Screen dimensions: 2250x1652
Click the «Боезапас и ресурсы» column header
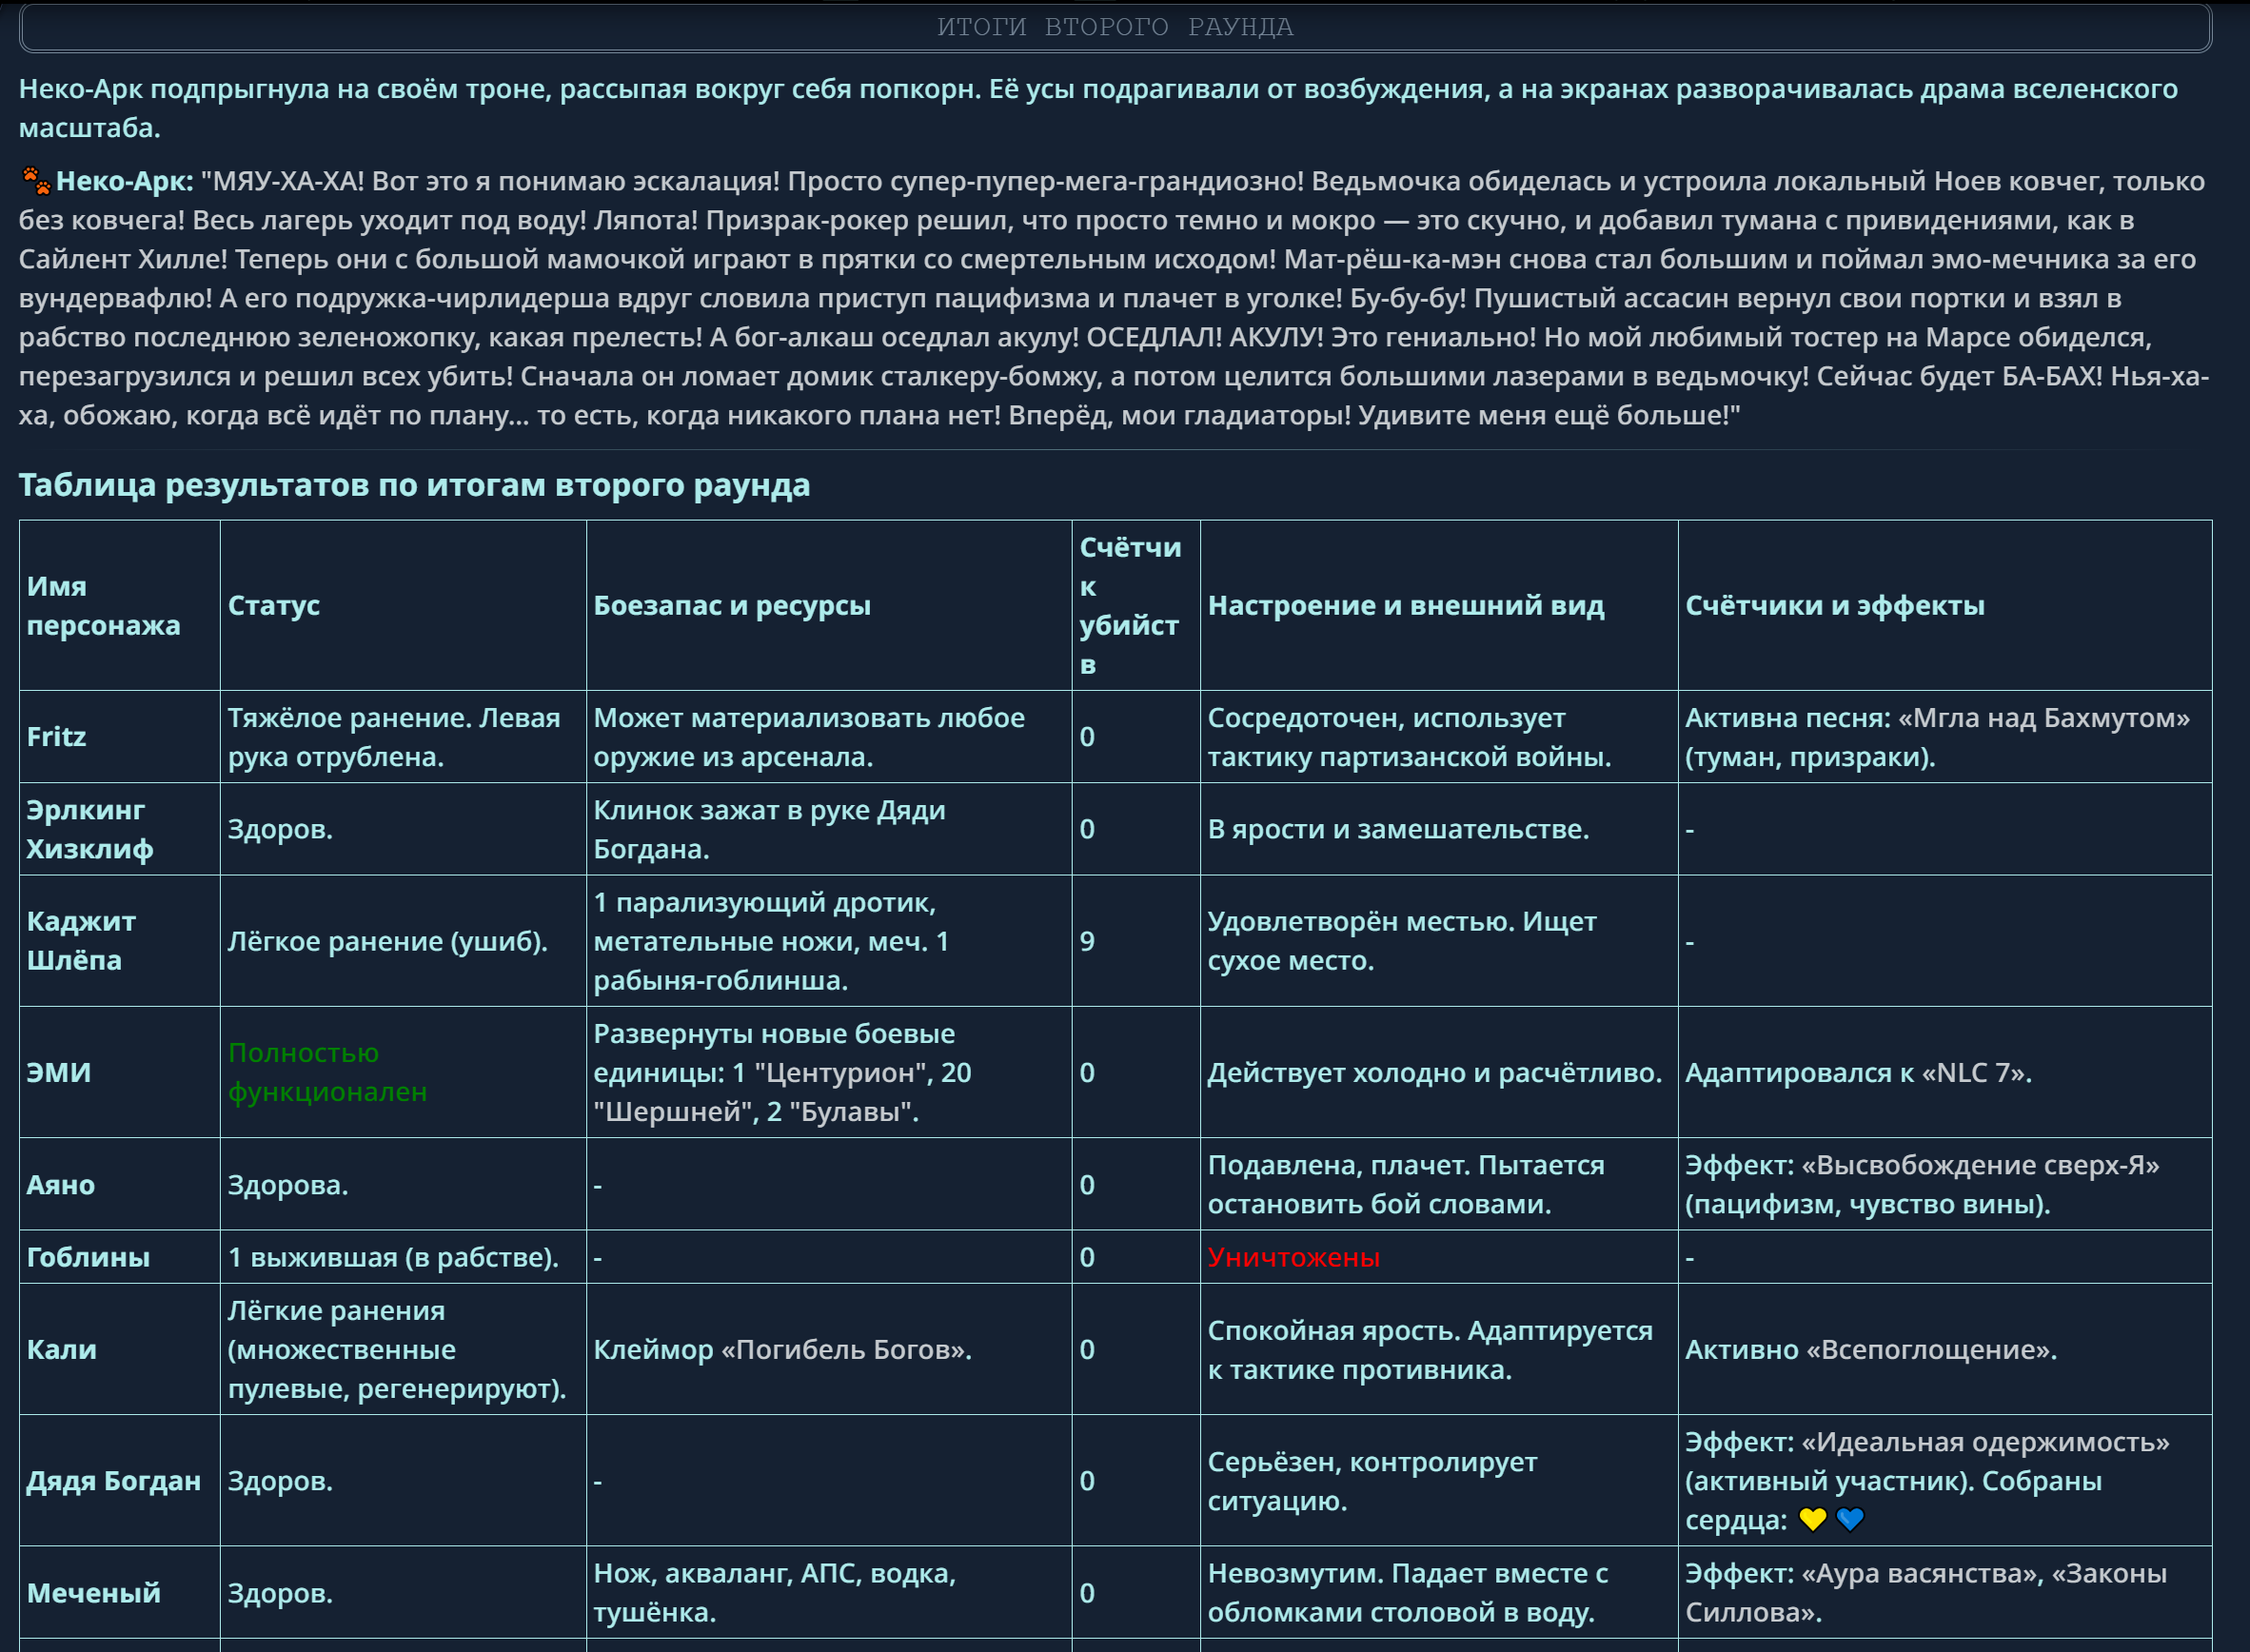pyautogui.click(x=731, y=605)
